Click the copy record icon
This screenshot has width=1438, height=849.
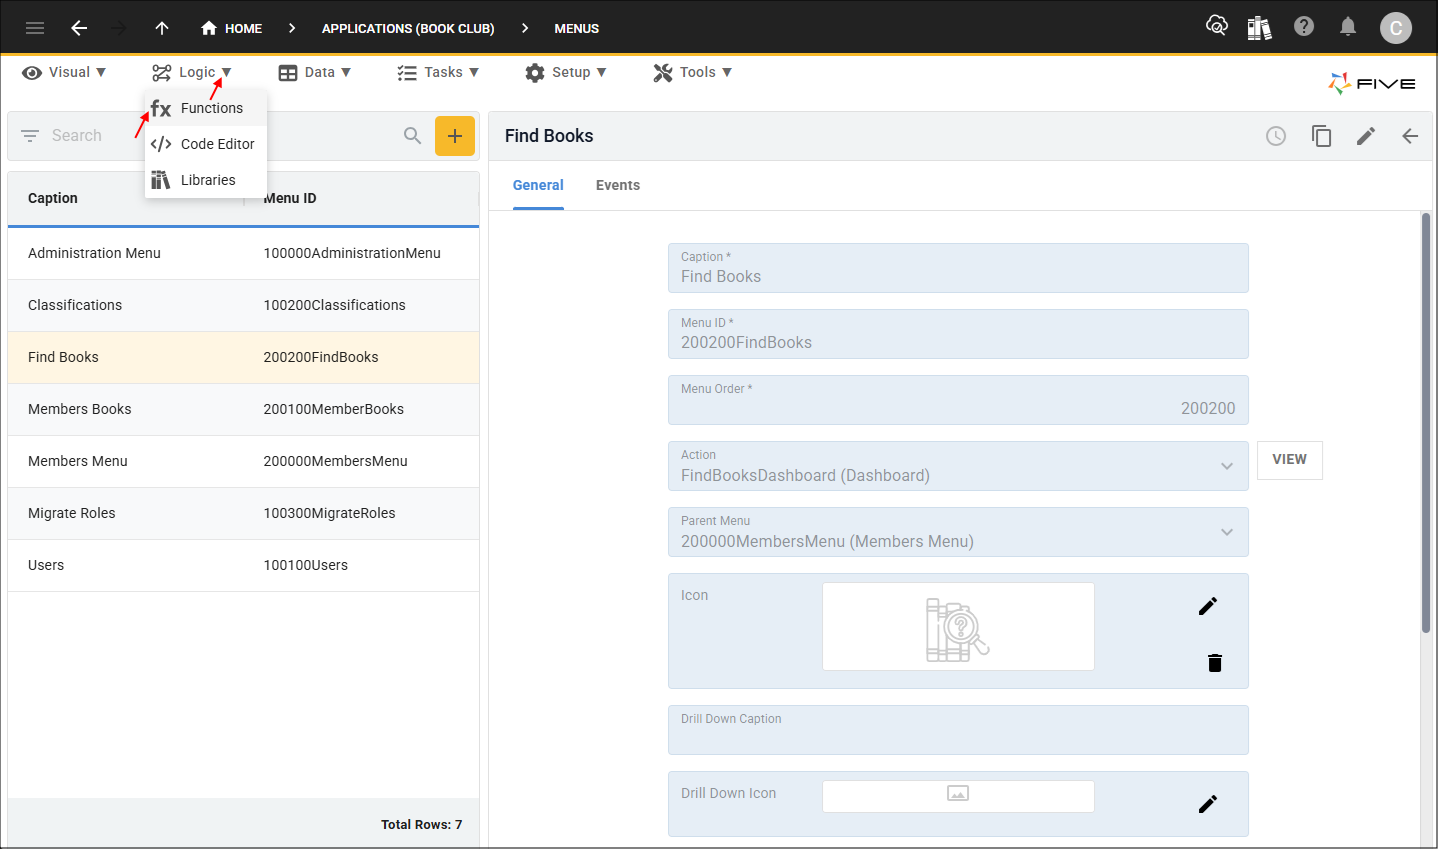tap(1321, 136)
